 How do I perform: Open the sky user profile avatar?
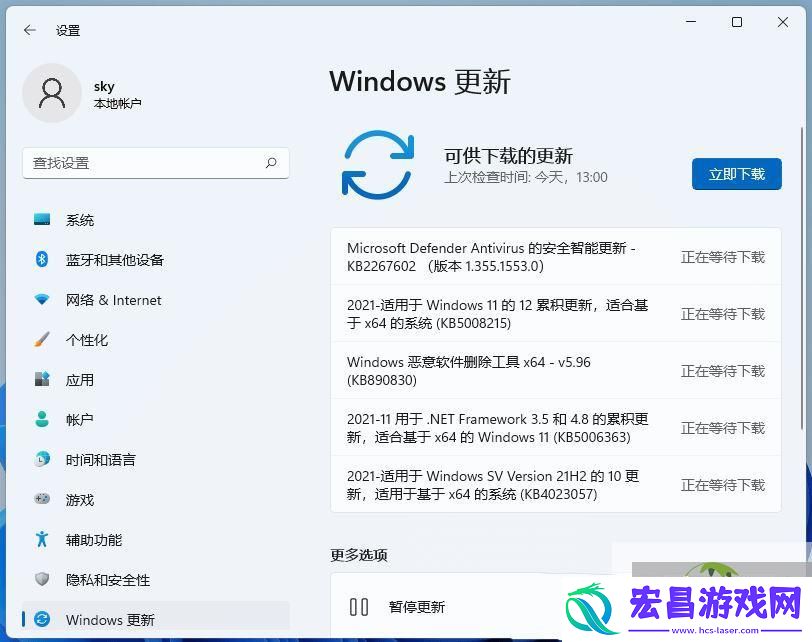coord(52,93)
